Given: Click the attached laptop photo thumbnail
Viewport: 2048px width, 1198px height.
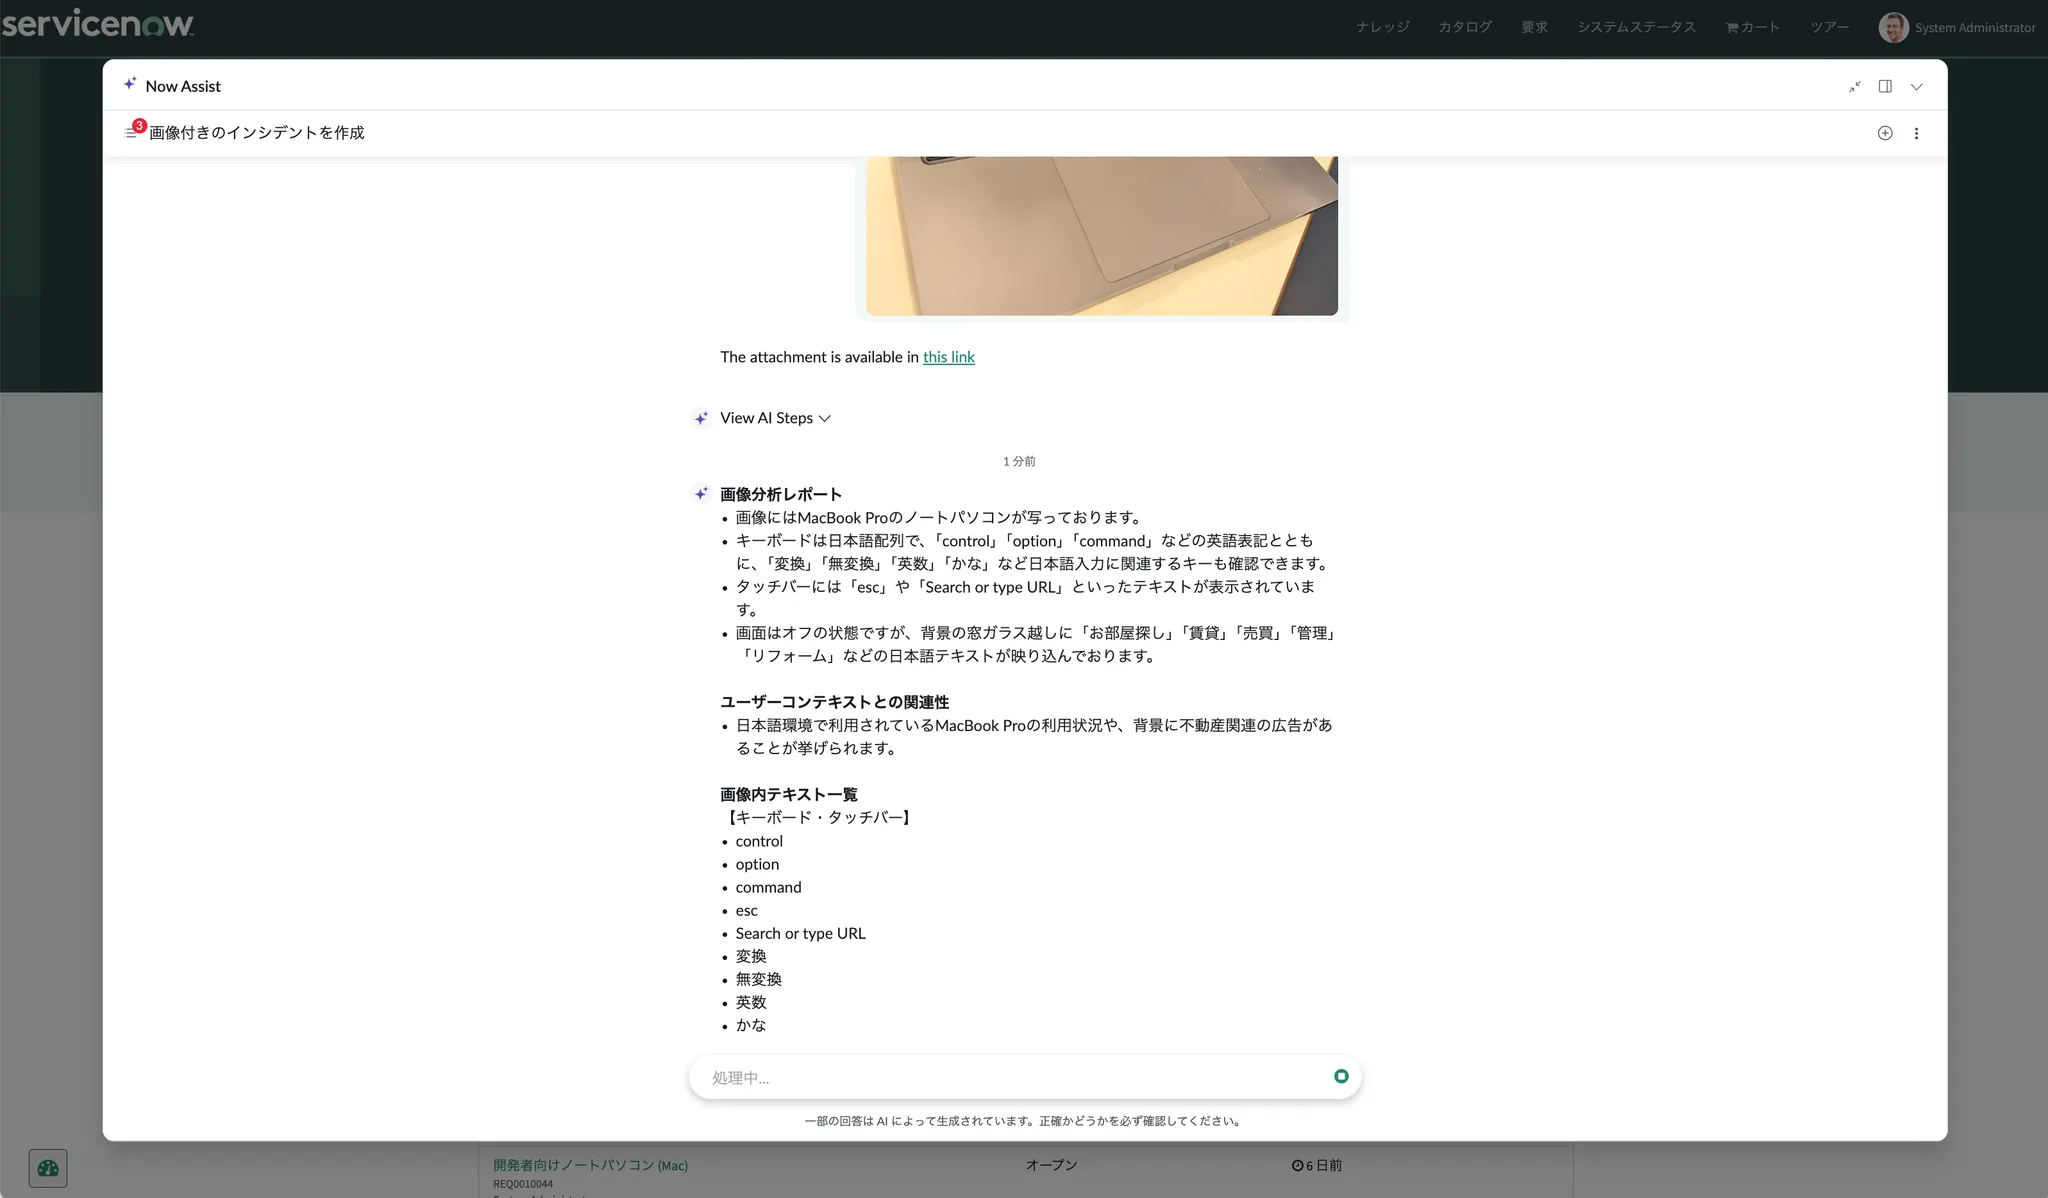Looking at the screenshot, I should click(x=1101, y=236).
